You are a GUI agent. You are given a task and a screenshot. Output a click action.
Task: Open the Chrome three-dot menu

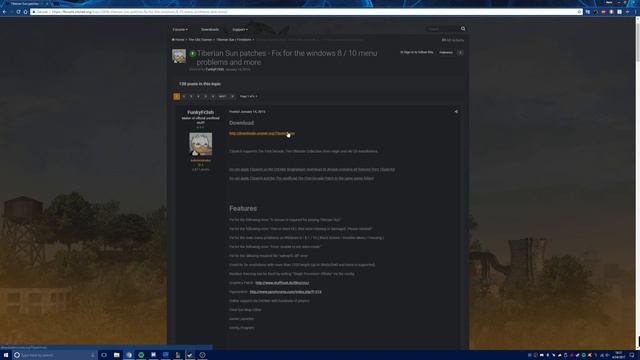pos(635,12)
